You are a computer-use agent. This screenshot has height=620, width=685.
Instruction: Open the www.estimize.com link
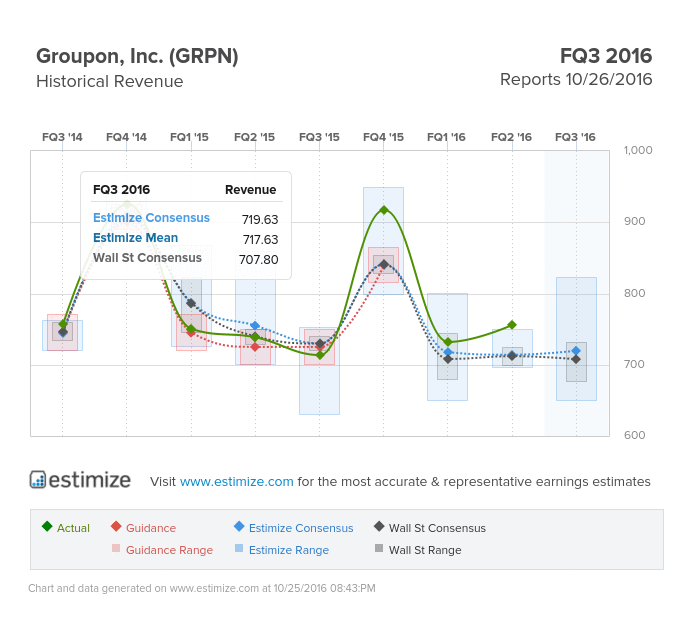tap(236, 481)
